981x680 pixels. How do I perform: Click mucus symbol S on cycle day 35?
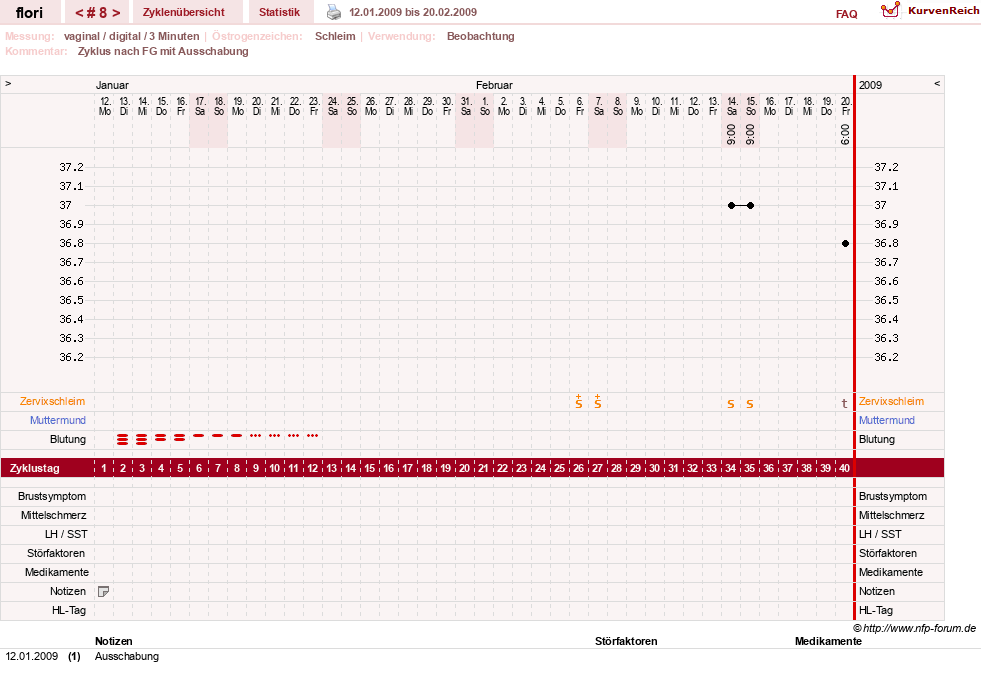750,404
